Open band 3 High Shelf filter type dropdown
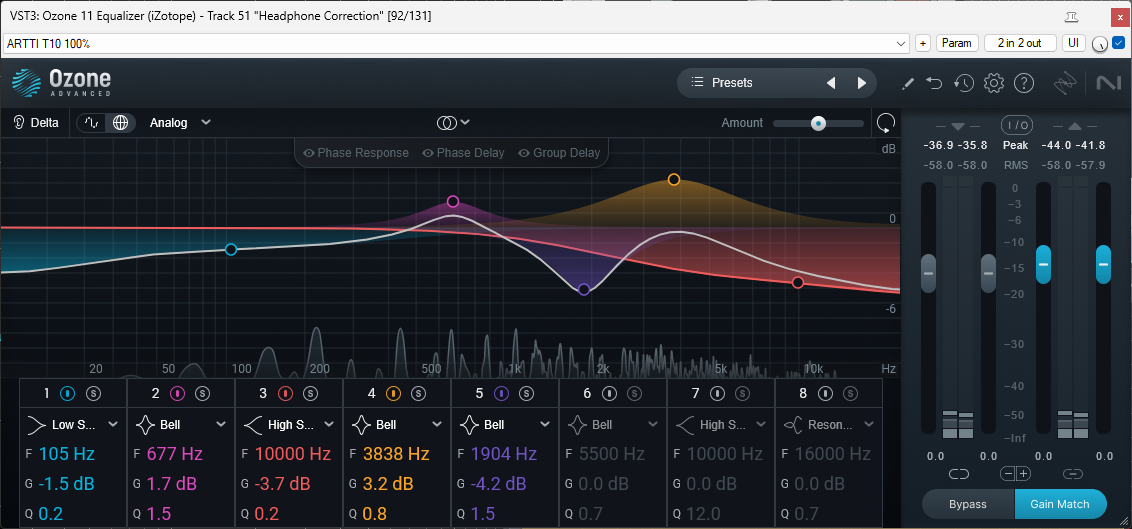 coord(289,424)
